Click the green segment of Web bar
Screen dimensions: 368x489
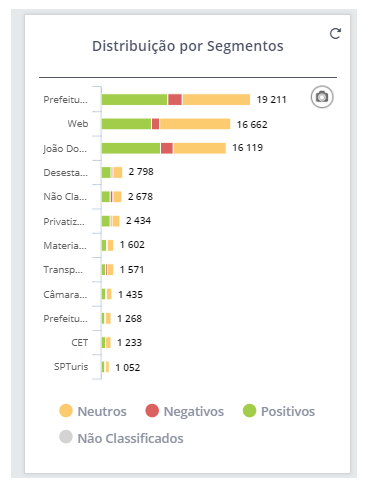click(x=126, y=124)
